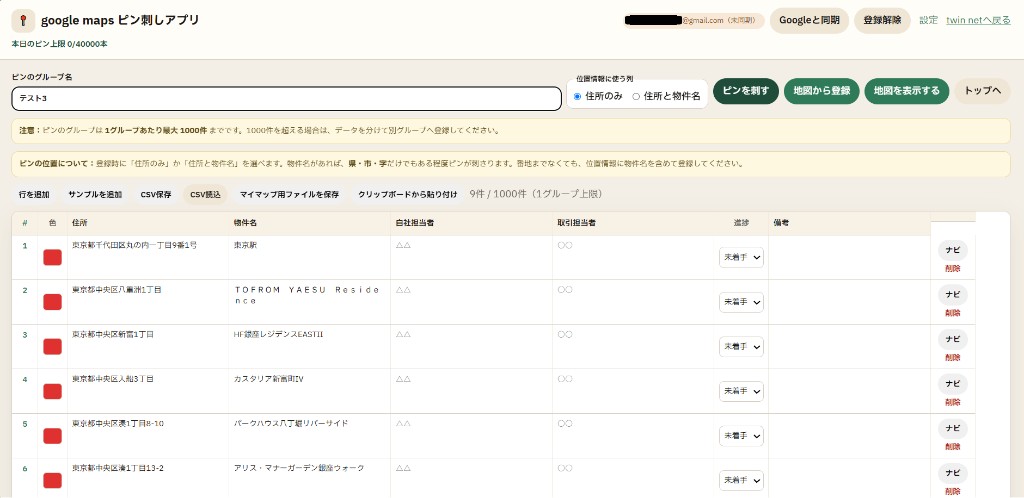Screen dimensions: 1024x498
Task: Delete row 2 with 削除
Action: [x=952, y=313]
